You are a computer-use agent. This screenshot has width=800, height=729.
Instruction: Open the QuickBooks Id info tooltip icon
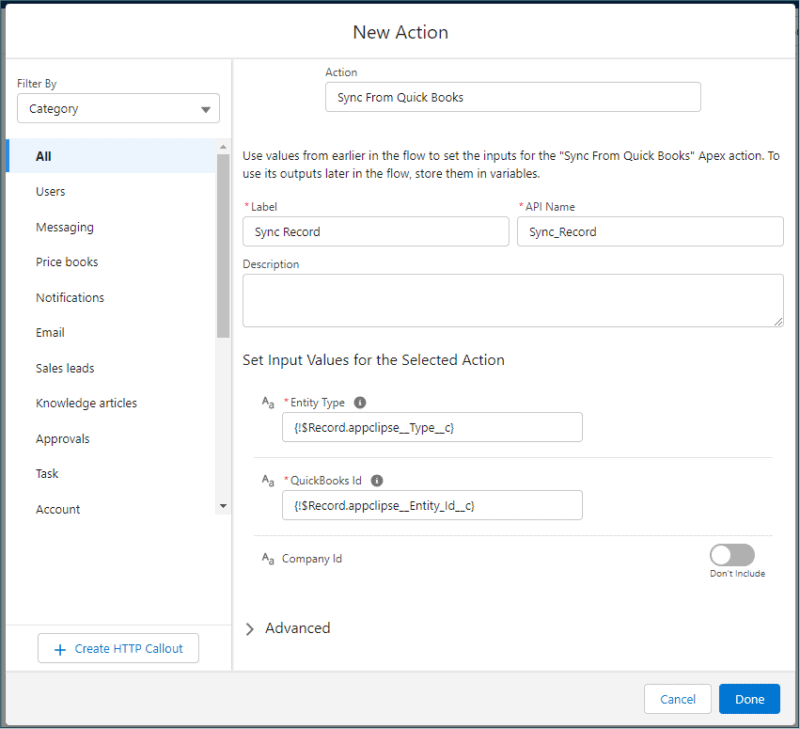[377, 480]
